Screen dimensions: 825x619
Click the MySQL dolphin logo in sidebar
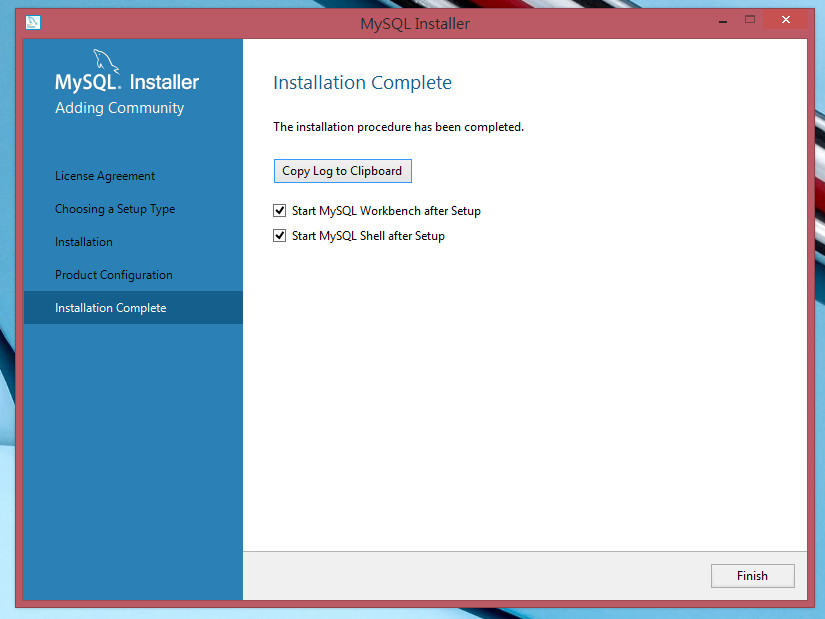[x=106, y=62]
